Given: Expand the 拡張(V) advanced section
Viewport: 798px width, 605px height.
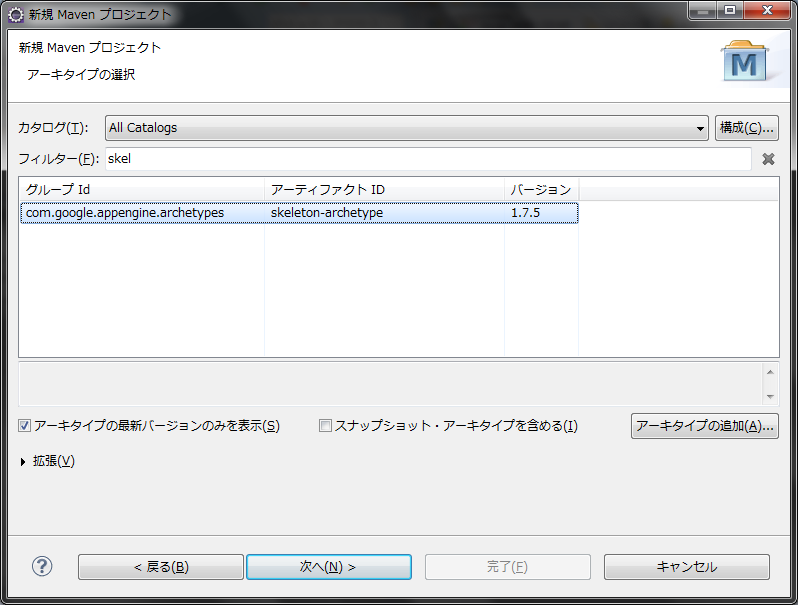Looking at the screenshot, I should [23, 462].
